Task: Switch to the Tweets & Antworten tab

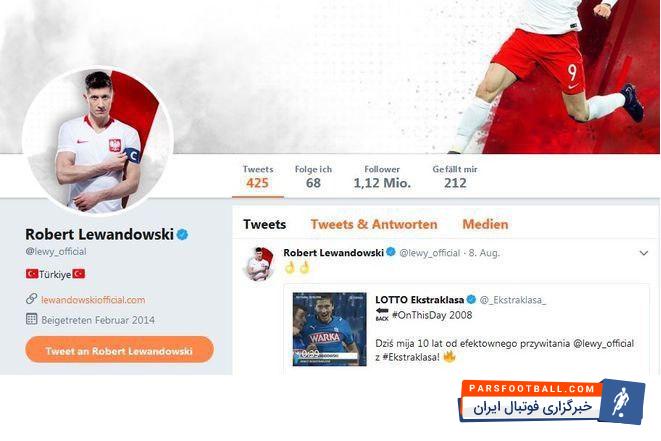Action: (374, 224)
